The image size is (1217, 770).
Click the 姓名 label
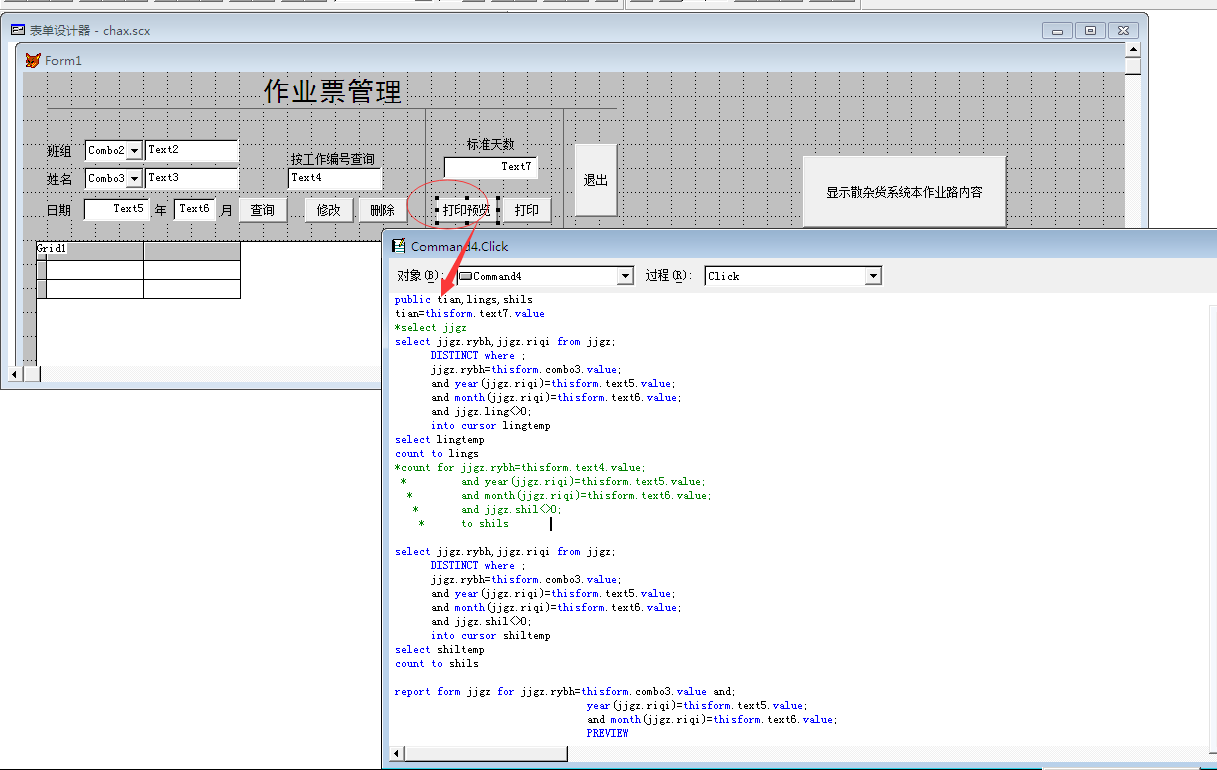[59, 179]
